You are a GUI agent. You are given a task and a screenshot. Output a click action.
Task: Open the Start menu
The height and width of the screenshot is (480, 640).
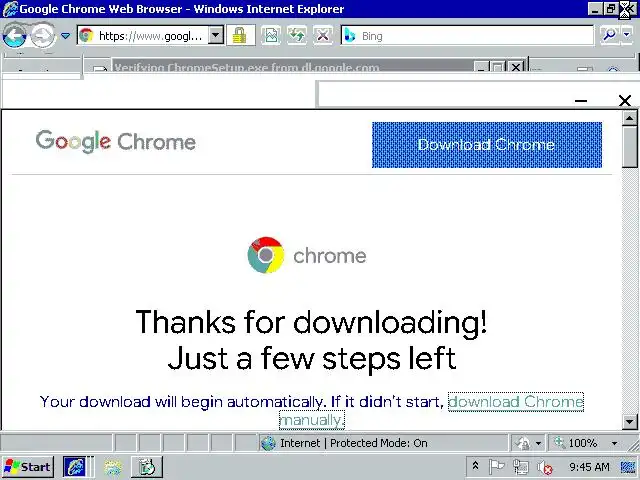pyautogui.click(x=28, y=467)
